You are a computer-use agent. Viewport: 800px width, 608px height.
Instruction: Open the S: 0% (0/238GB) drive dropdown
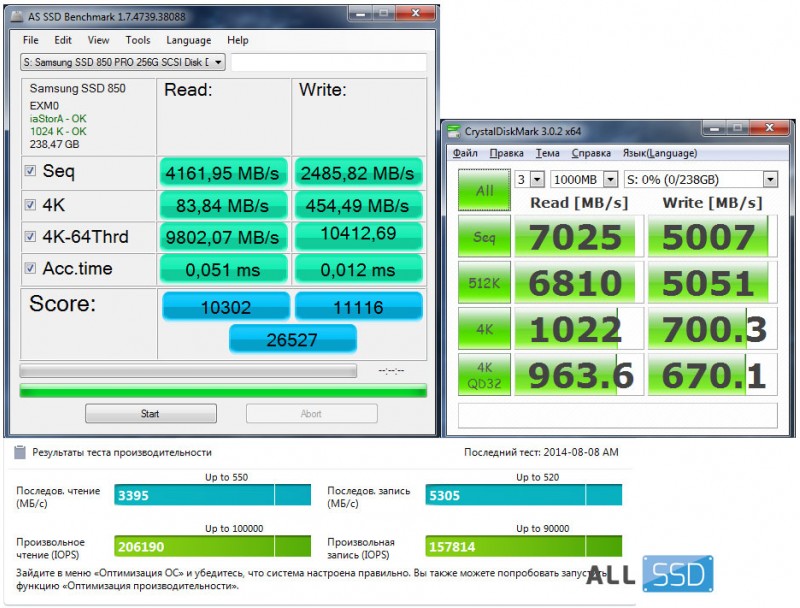coord(701,179)
